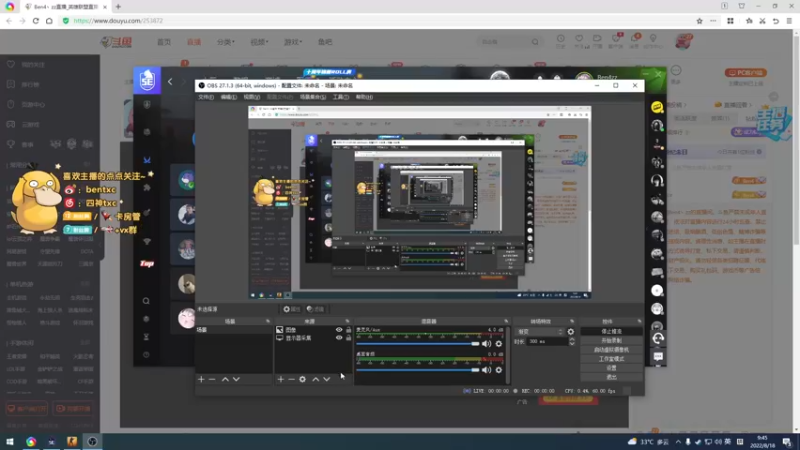The width and height of the screenshot is (800, 450).
Task: Open the Top ranking icon in 5E sidebar
Action: [x=146, y=264]
